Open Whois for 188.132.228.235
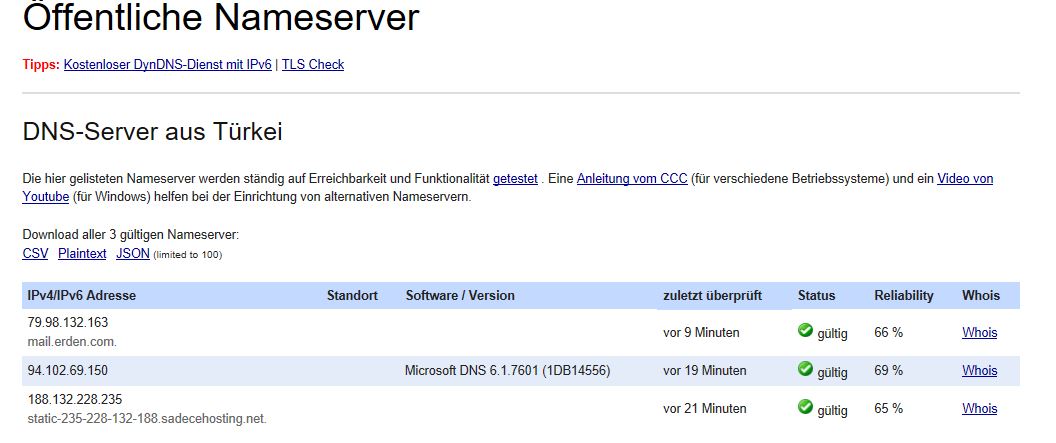Image resolution: width=1056 pixels, height=443 pixels. 980,408
